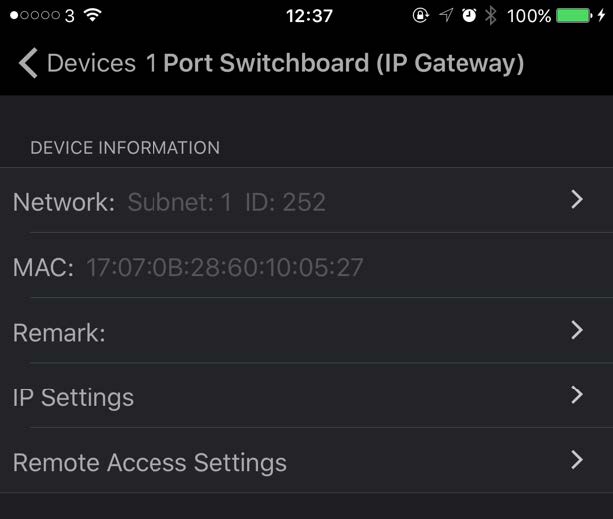Tap the charging lightning bolt icon
The width and height of the screenshot is (613, 519).
pyautogui.click(x=601, y=16)
